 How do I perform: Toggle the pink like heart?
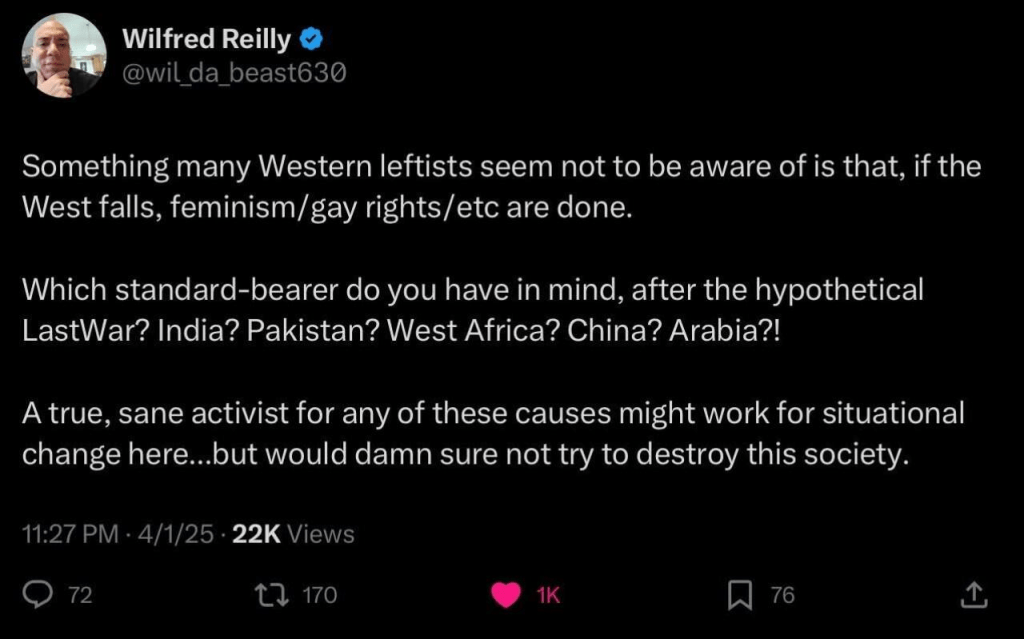pyautogui.click(x=508, y=596)
